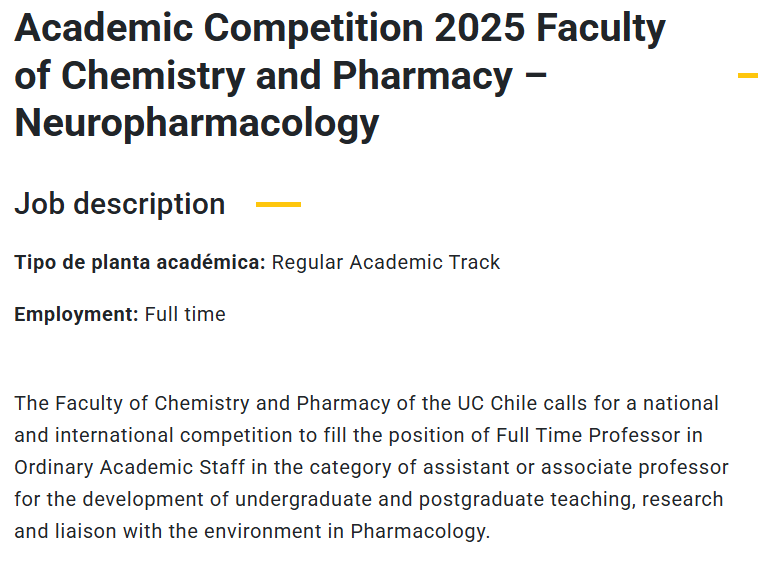Click the bold Employment label
Screen dimensions: 762x566
point(77,315)
